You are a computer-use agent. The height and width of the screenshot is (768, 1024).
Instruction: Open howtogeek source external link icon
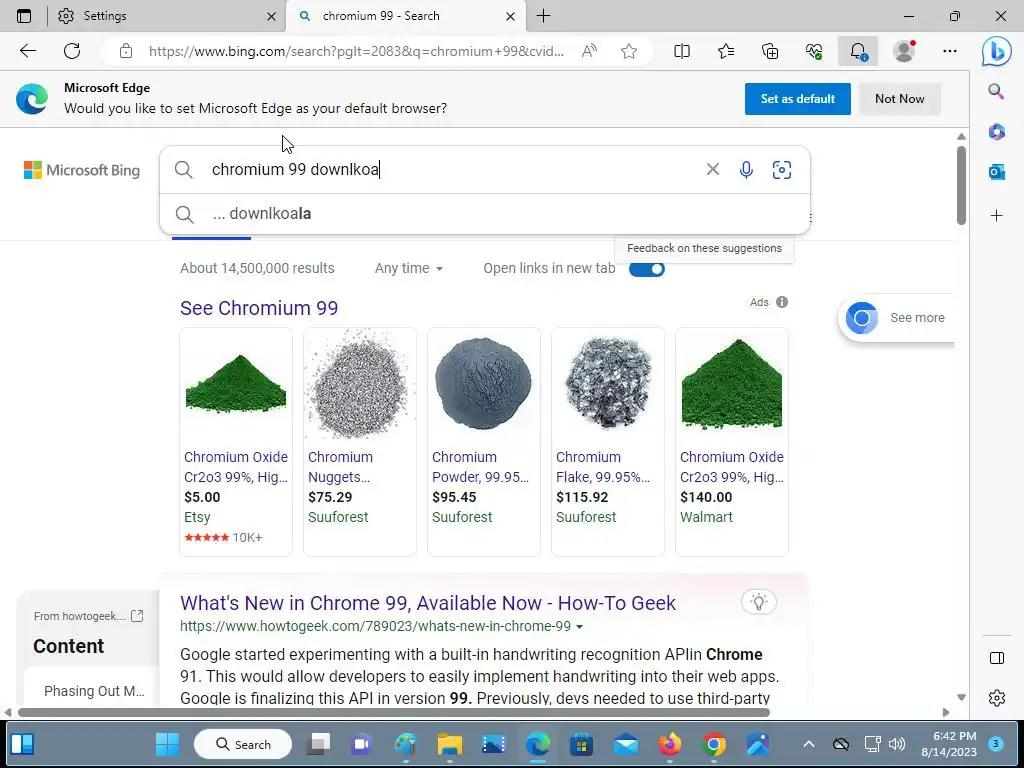137,615
